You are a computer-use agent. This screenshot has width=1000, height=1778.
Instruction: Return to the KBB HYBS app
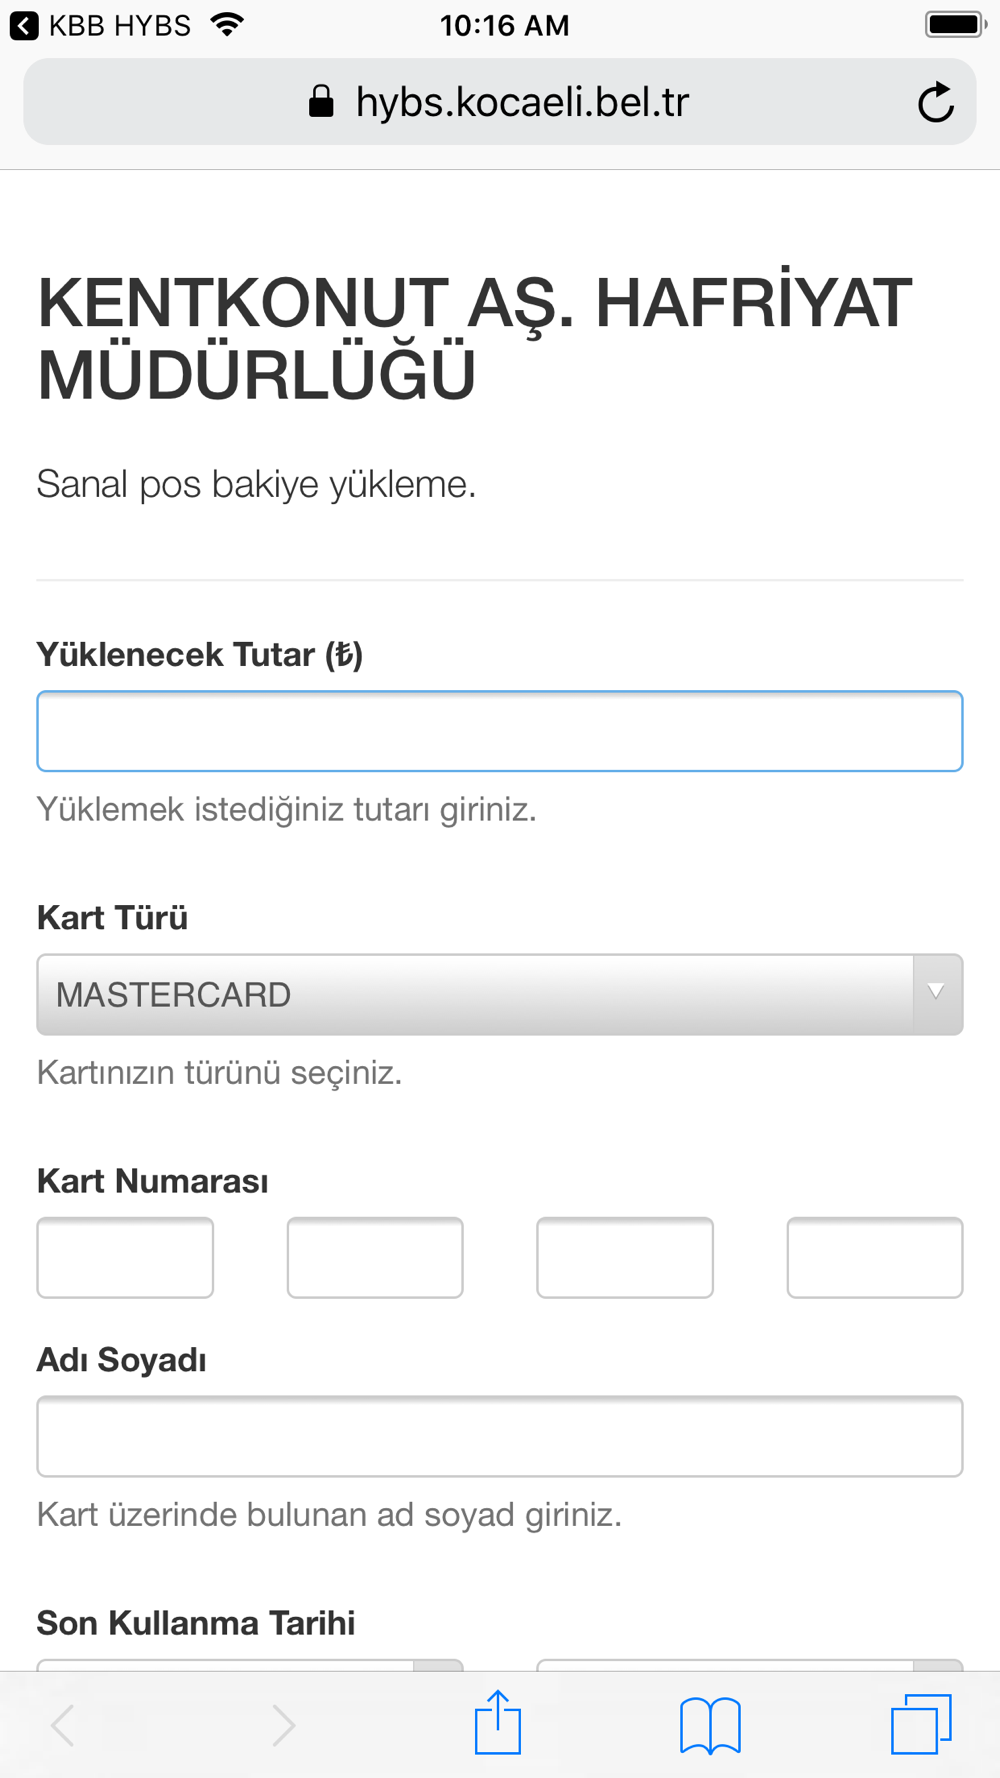click(x=100, y=25)
